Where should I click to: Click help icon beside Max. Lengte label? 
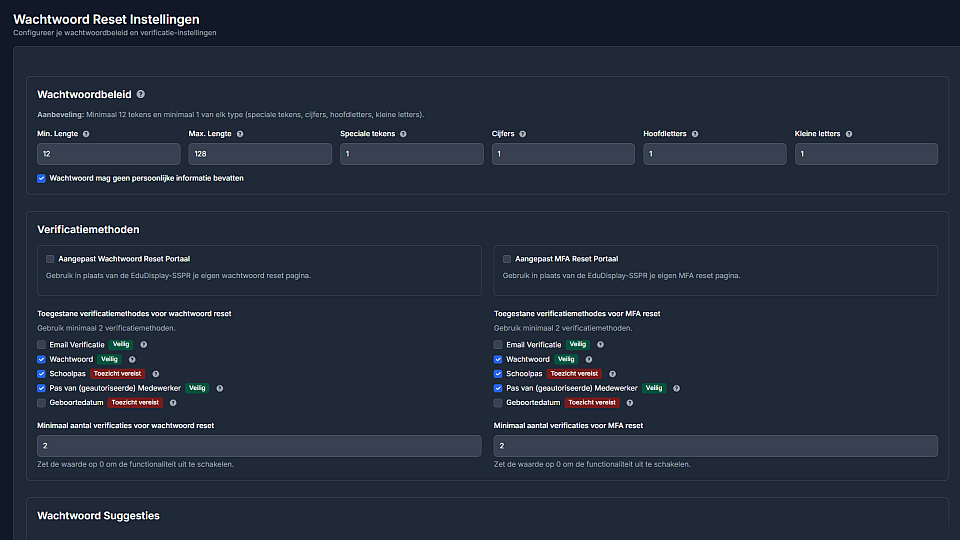click(240, 134)
